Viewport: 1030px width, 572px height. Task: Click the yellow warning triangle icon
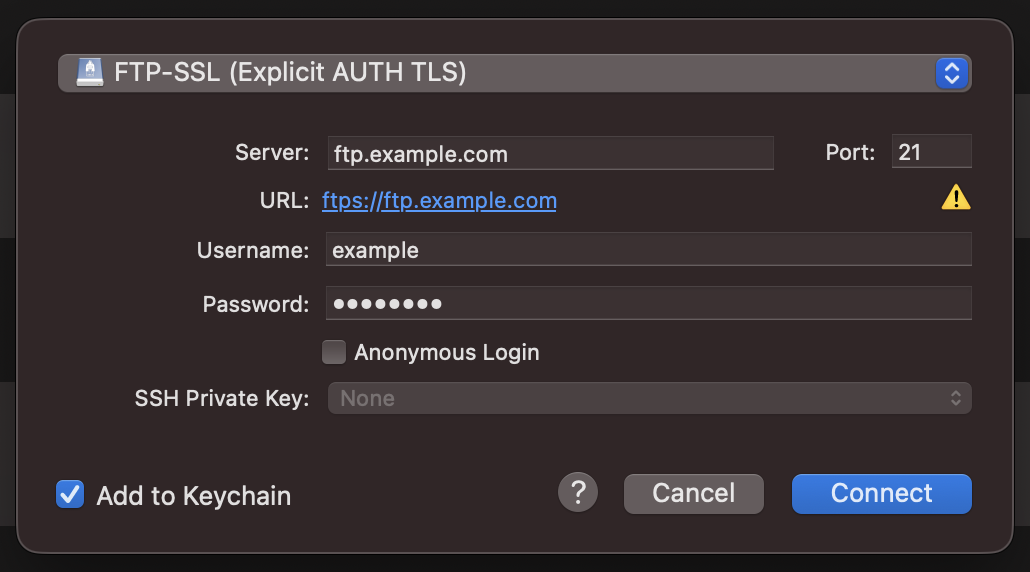pos(956,198)
